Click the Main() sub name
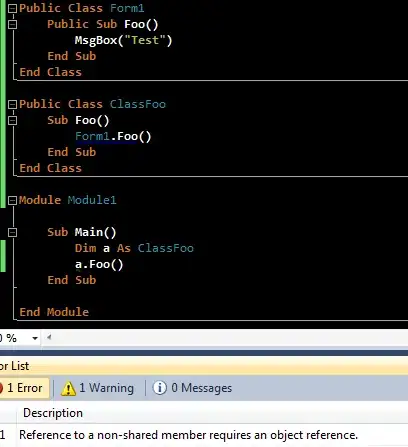 (95, 232)
